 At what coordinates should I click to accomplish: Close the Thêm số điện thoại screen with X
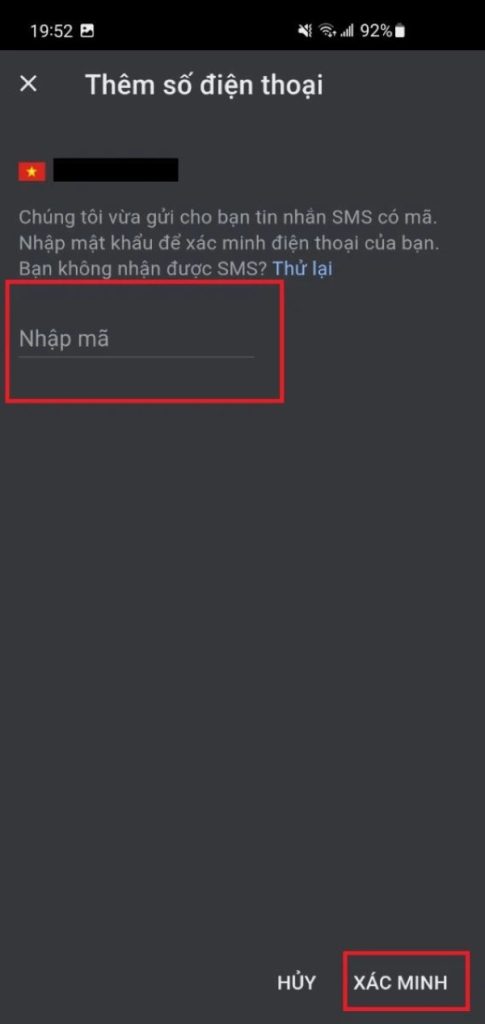28,84
